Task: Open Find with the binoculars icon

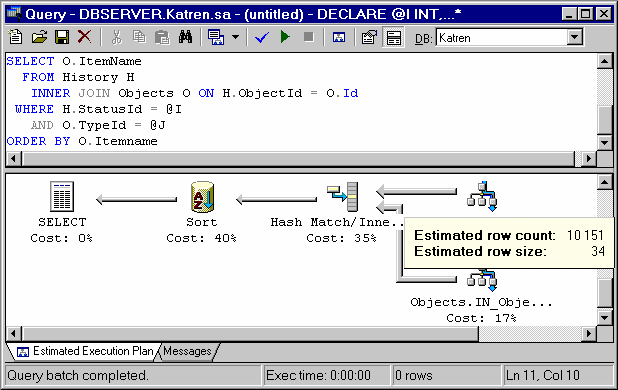Action: [x=186, y=37]
